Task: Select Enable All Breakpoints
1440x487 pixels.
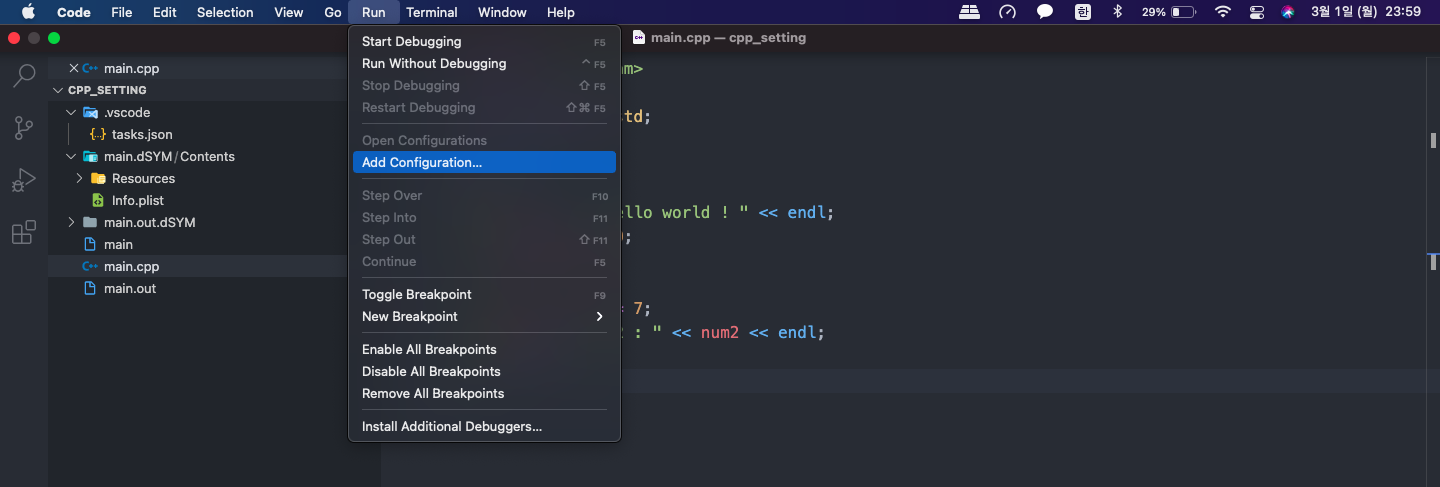Action: 484,350
